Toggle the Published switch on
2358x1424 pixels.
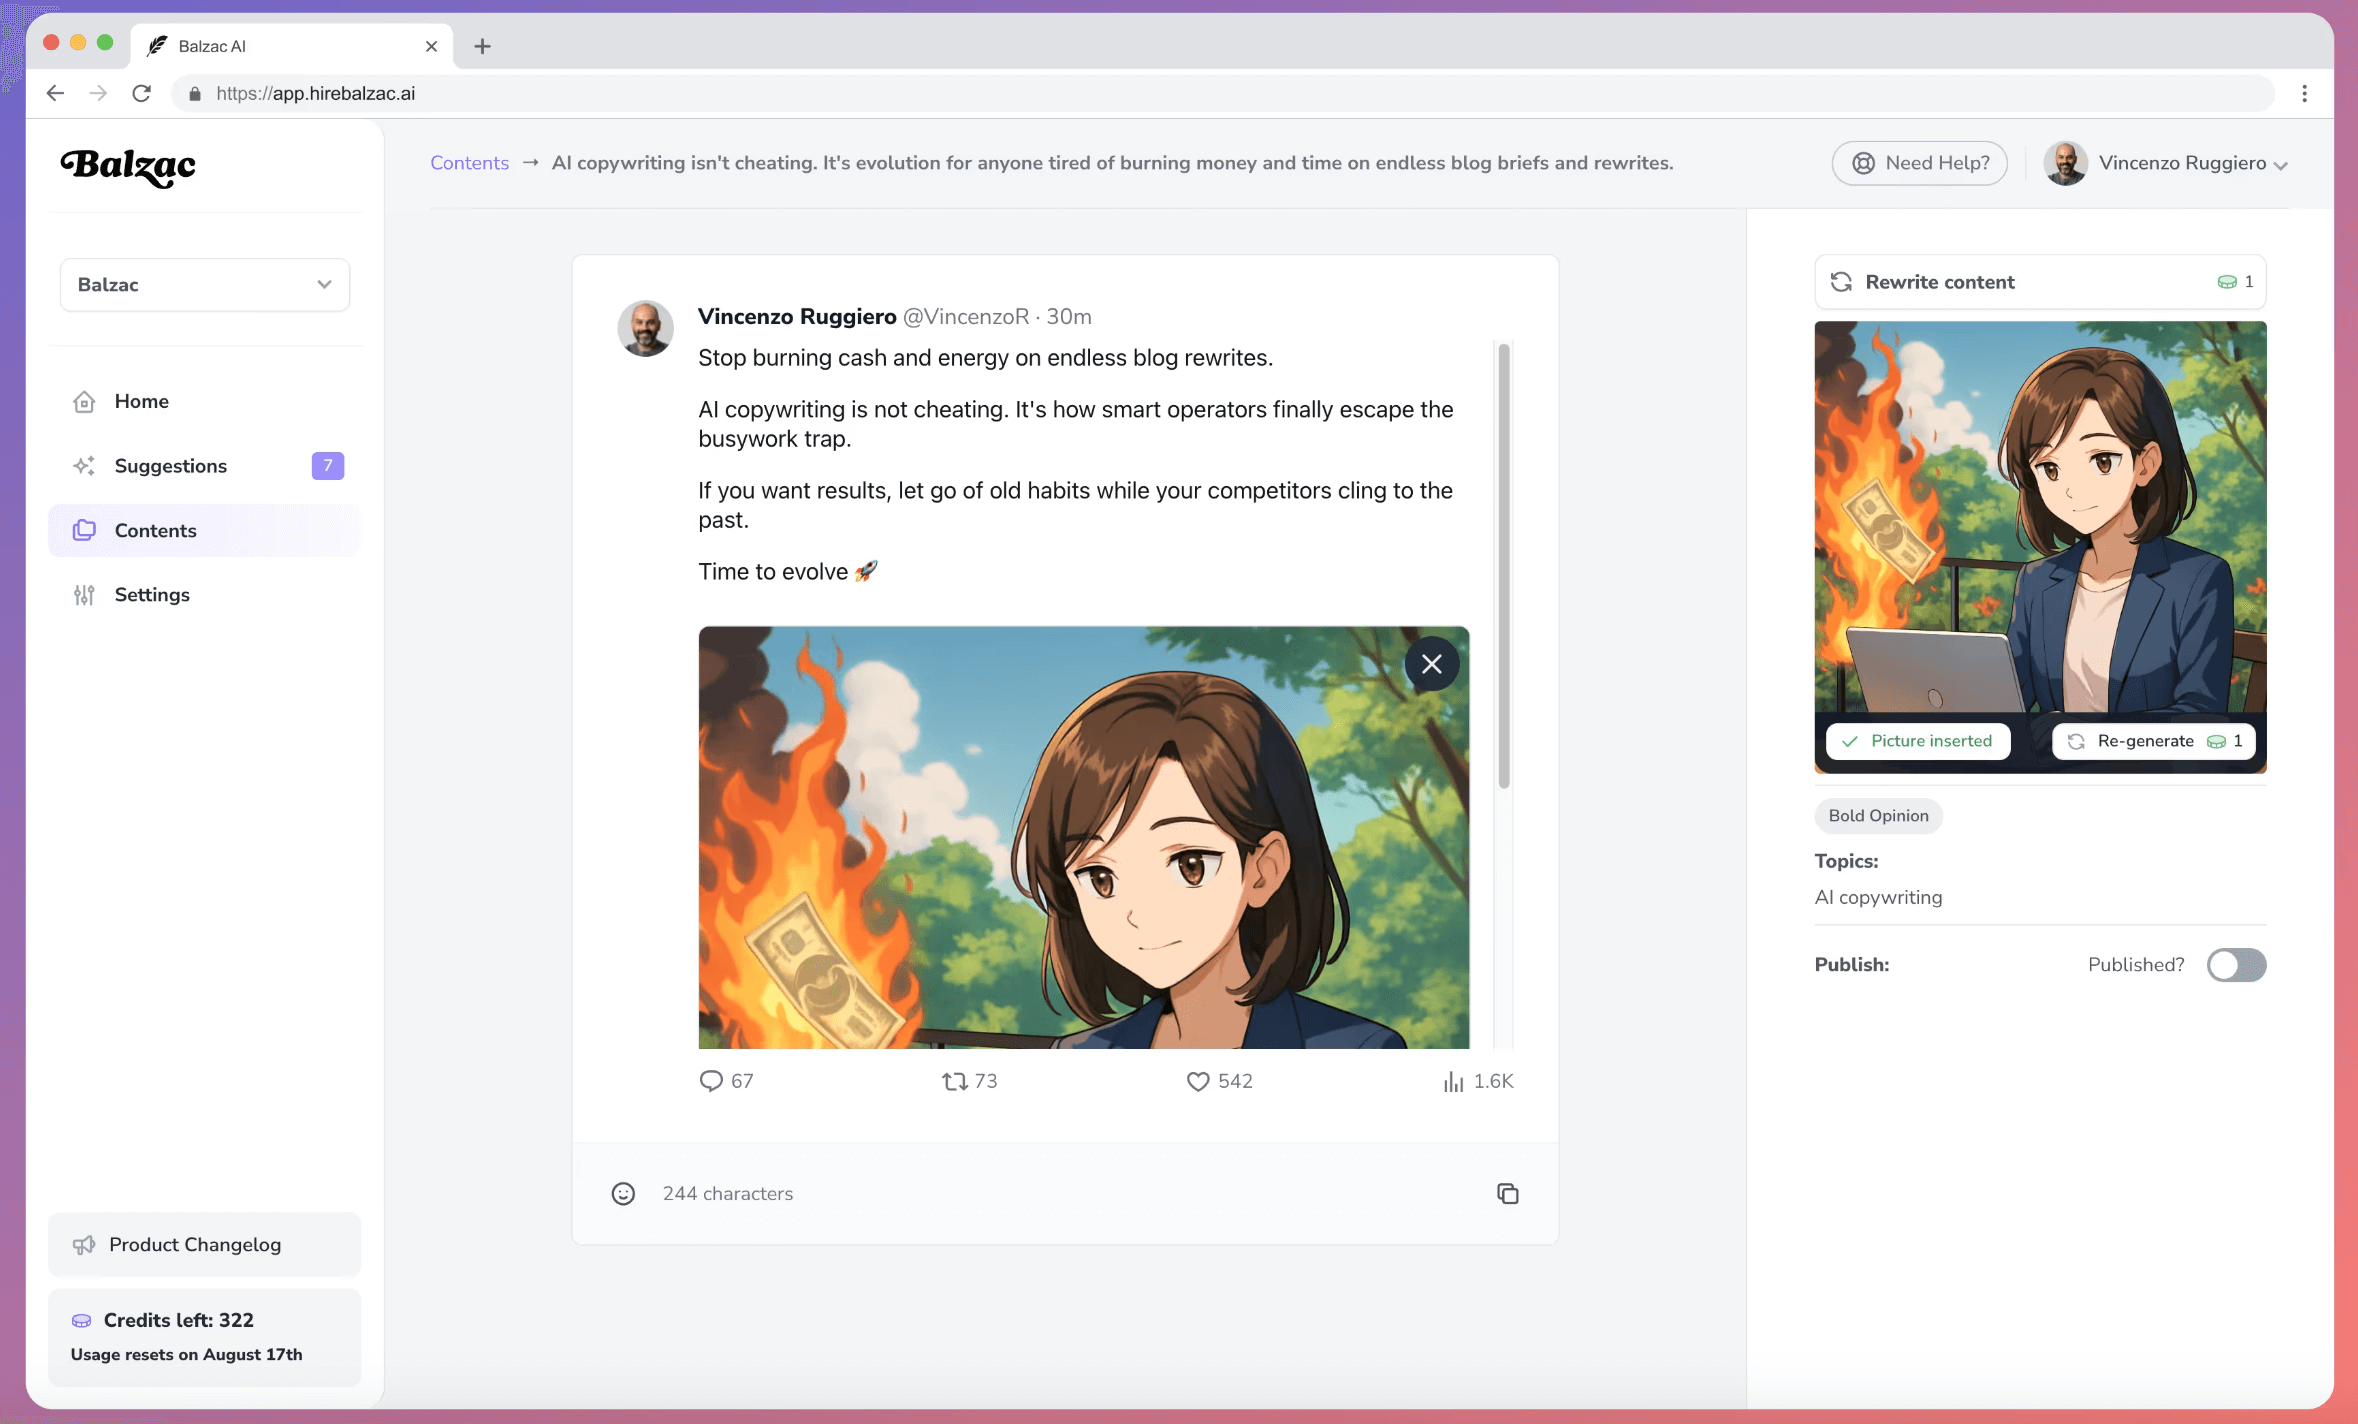tap(2236, 965)
